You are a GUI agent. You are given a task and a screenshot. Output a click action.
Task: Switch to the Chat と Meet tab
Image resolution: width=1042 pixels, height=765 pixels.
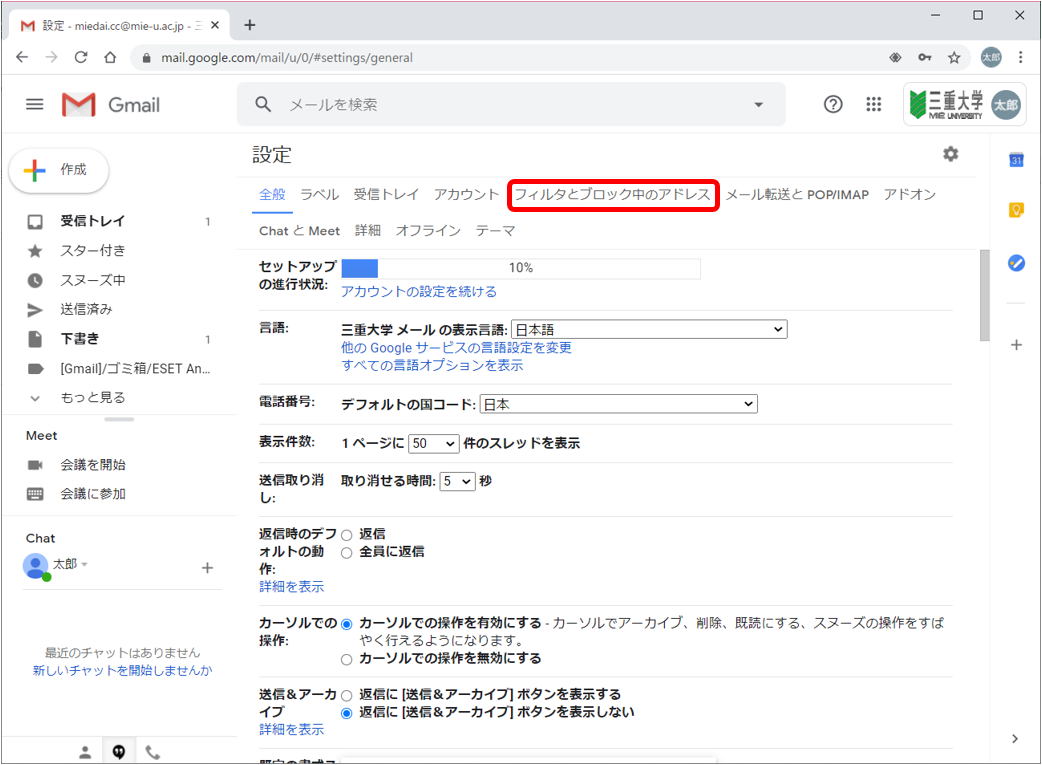(x=299, y=231)
